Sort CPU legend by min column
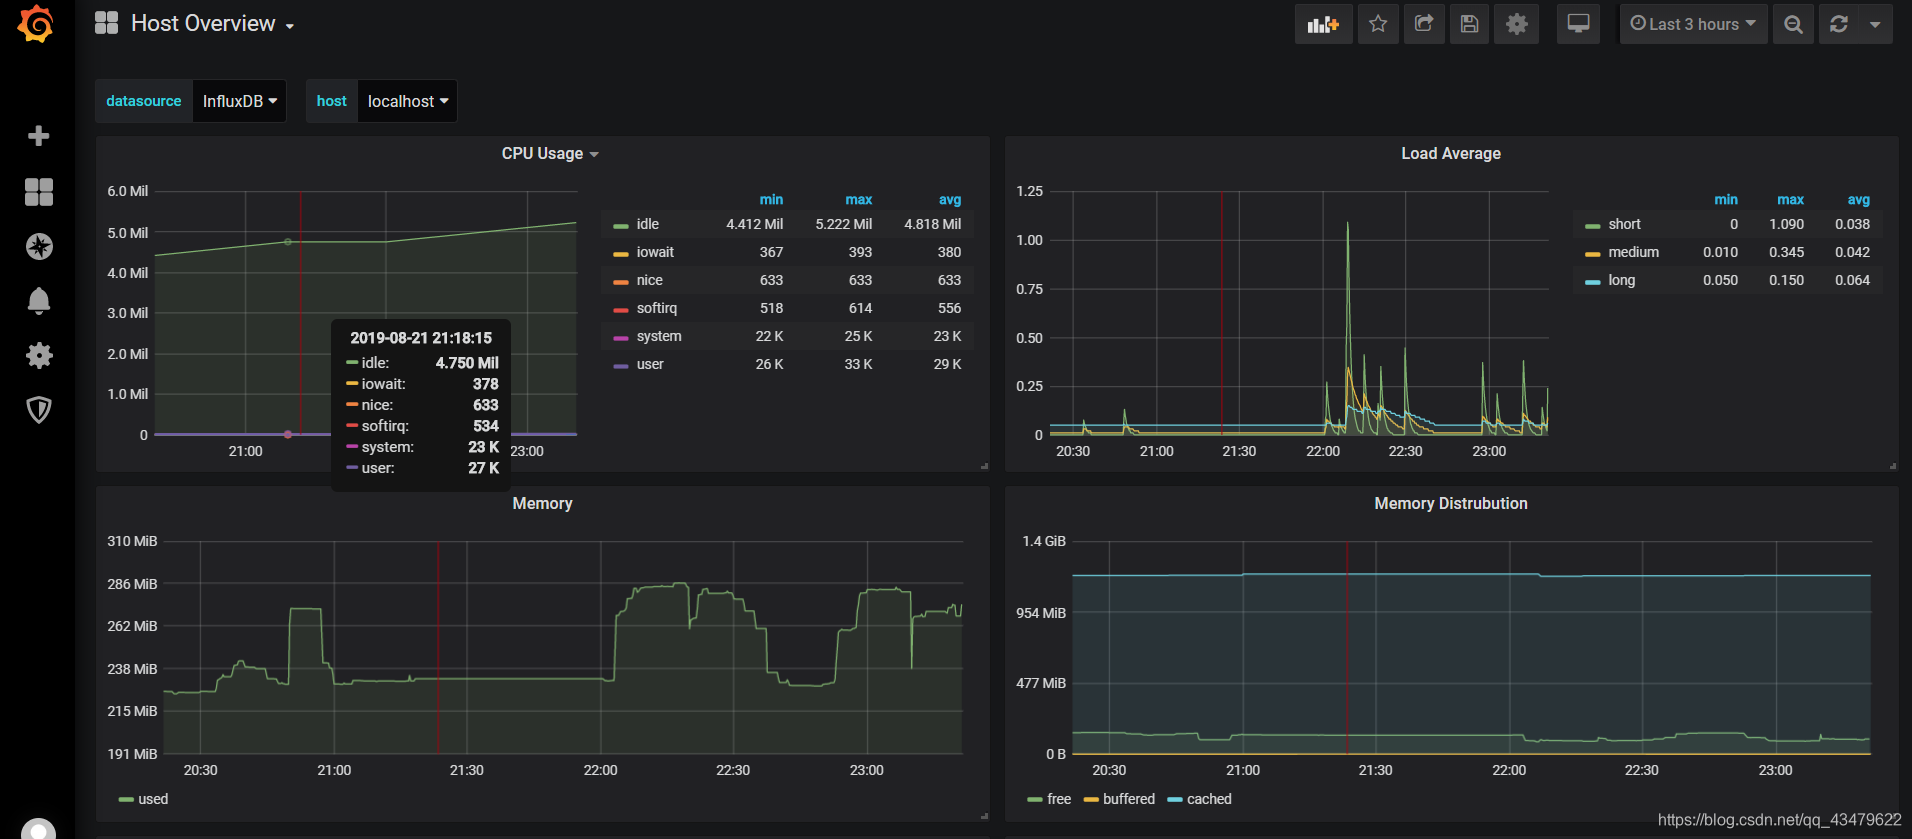 coord(771,199)
